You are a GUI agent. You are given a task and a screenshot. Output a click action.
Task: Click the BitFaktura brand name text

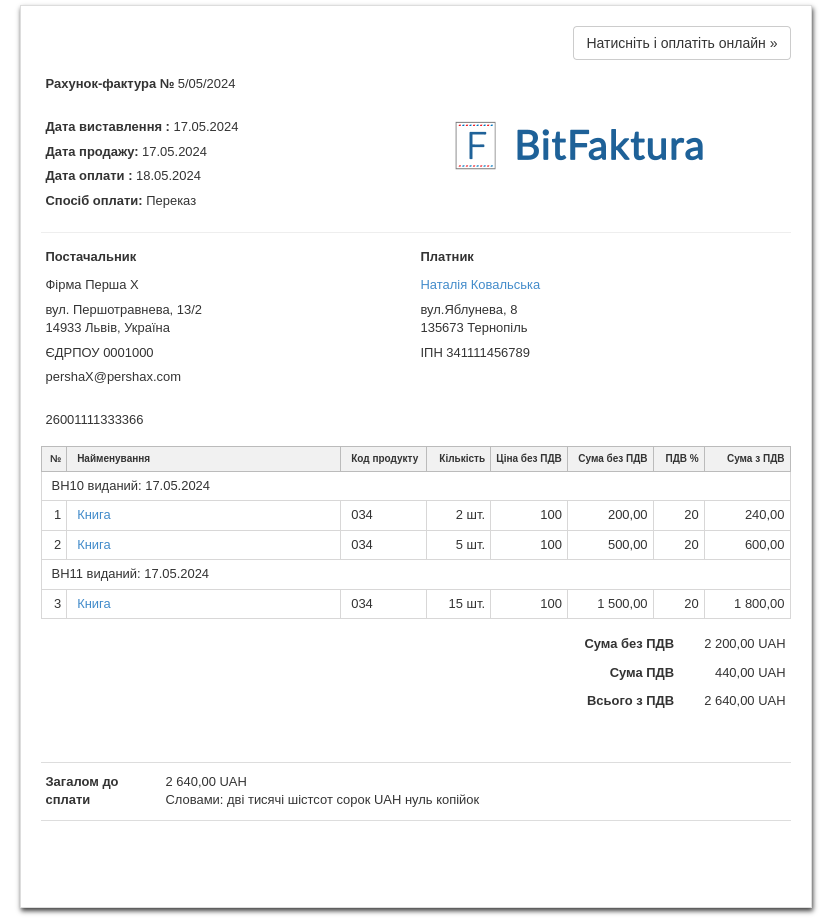click(x=609, y=146)
